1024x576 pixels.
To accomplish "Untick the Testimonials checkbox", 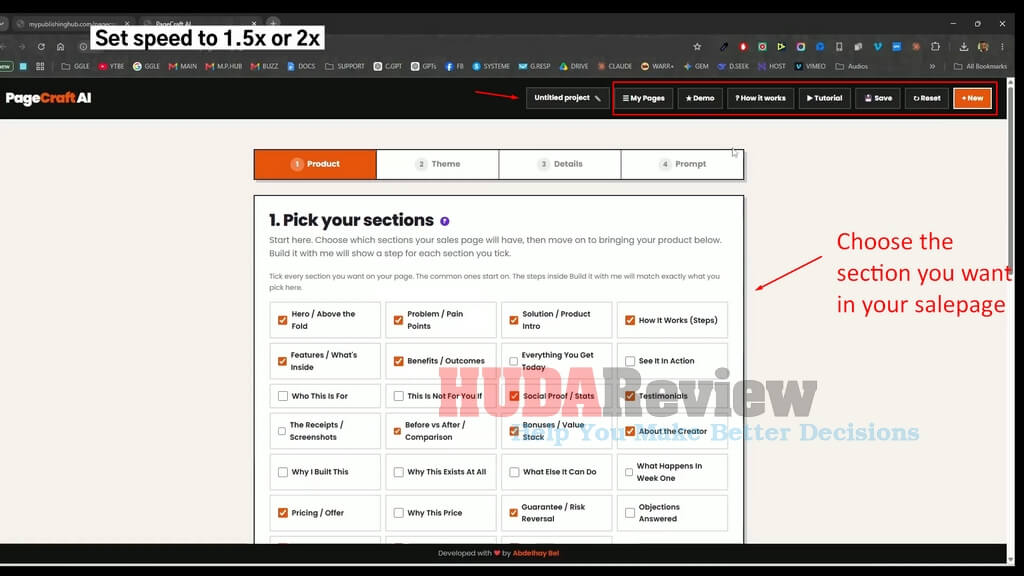I will (x=630, y=396).
